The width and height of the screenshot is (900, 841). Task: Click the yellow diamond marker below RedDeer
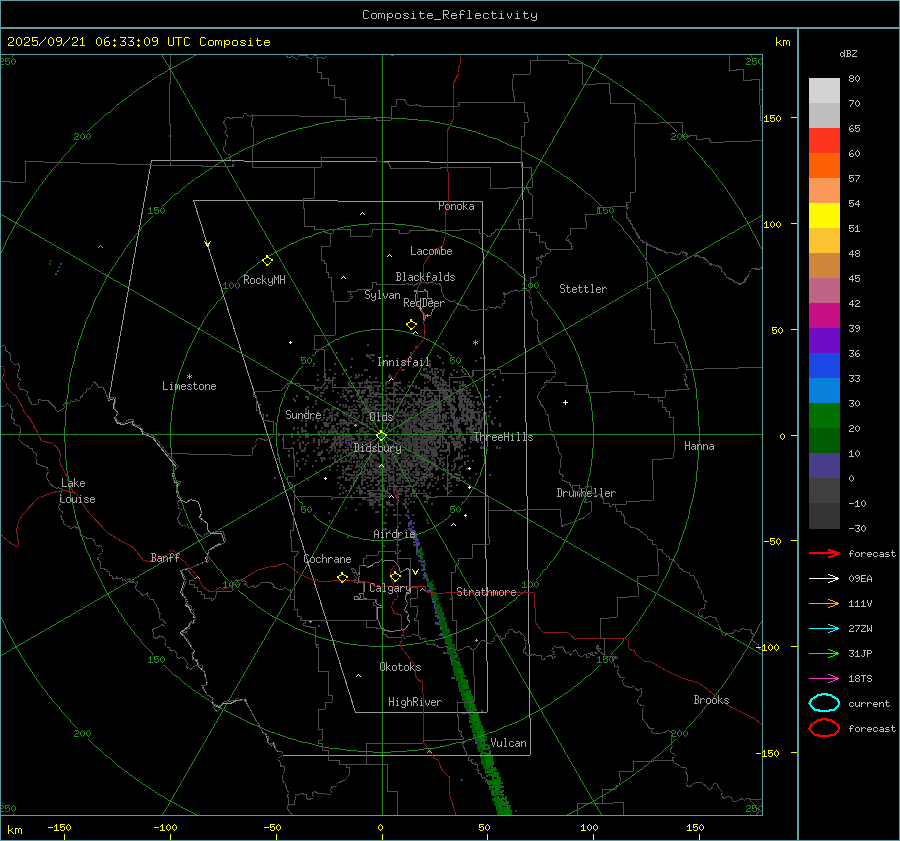point(411,325)
